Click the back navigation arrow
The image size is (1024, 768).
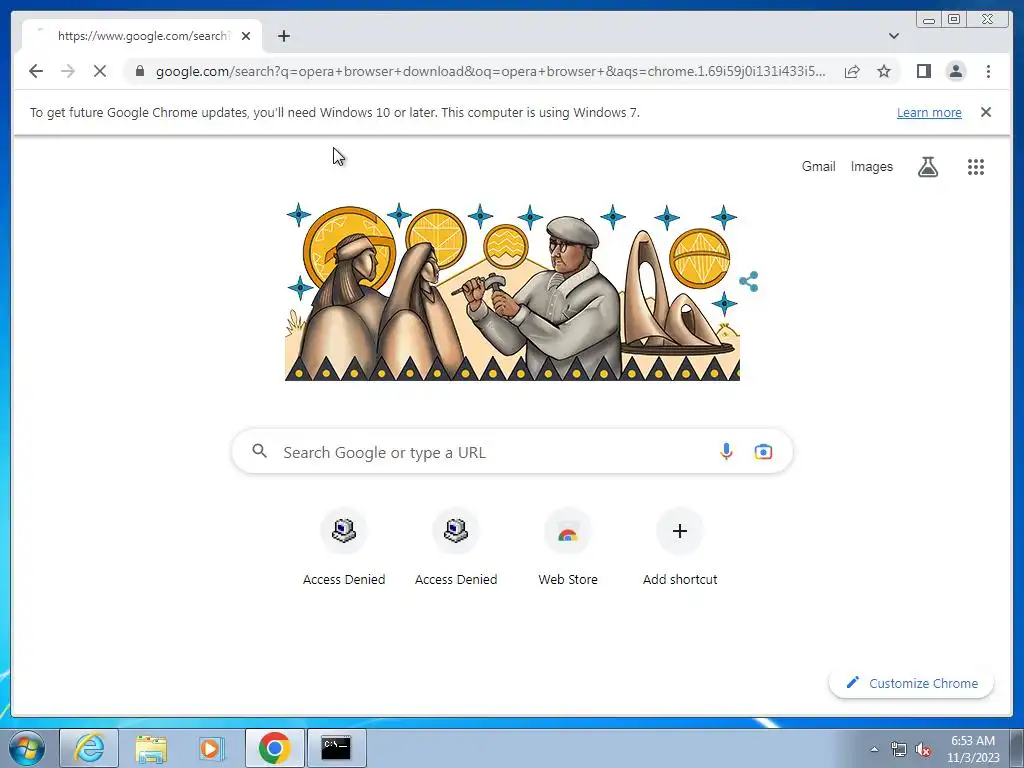pos(36,71)
